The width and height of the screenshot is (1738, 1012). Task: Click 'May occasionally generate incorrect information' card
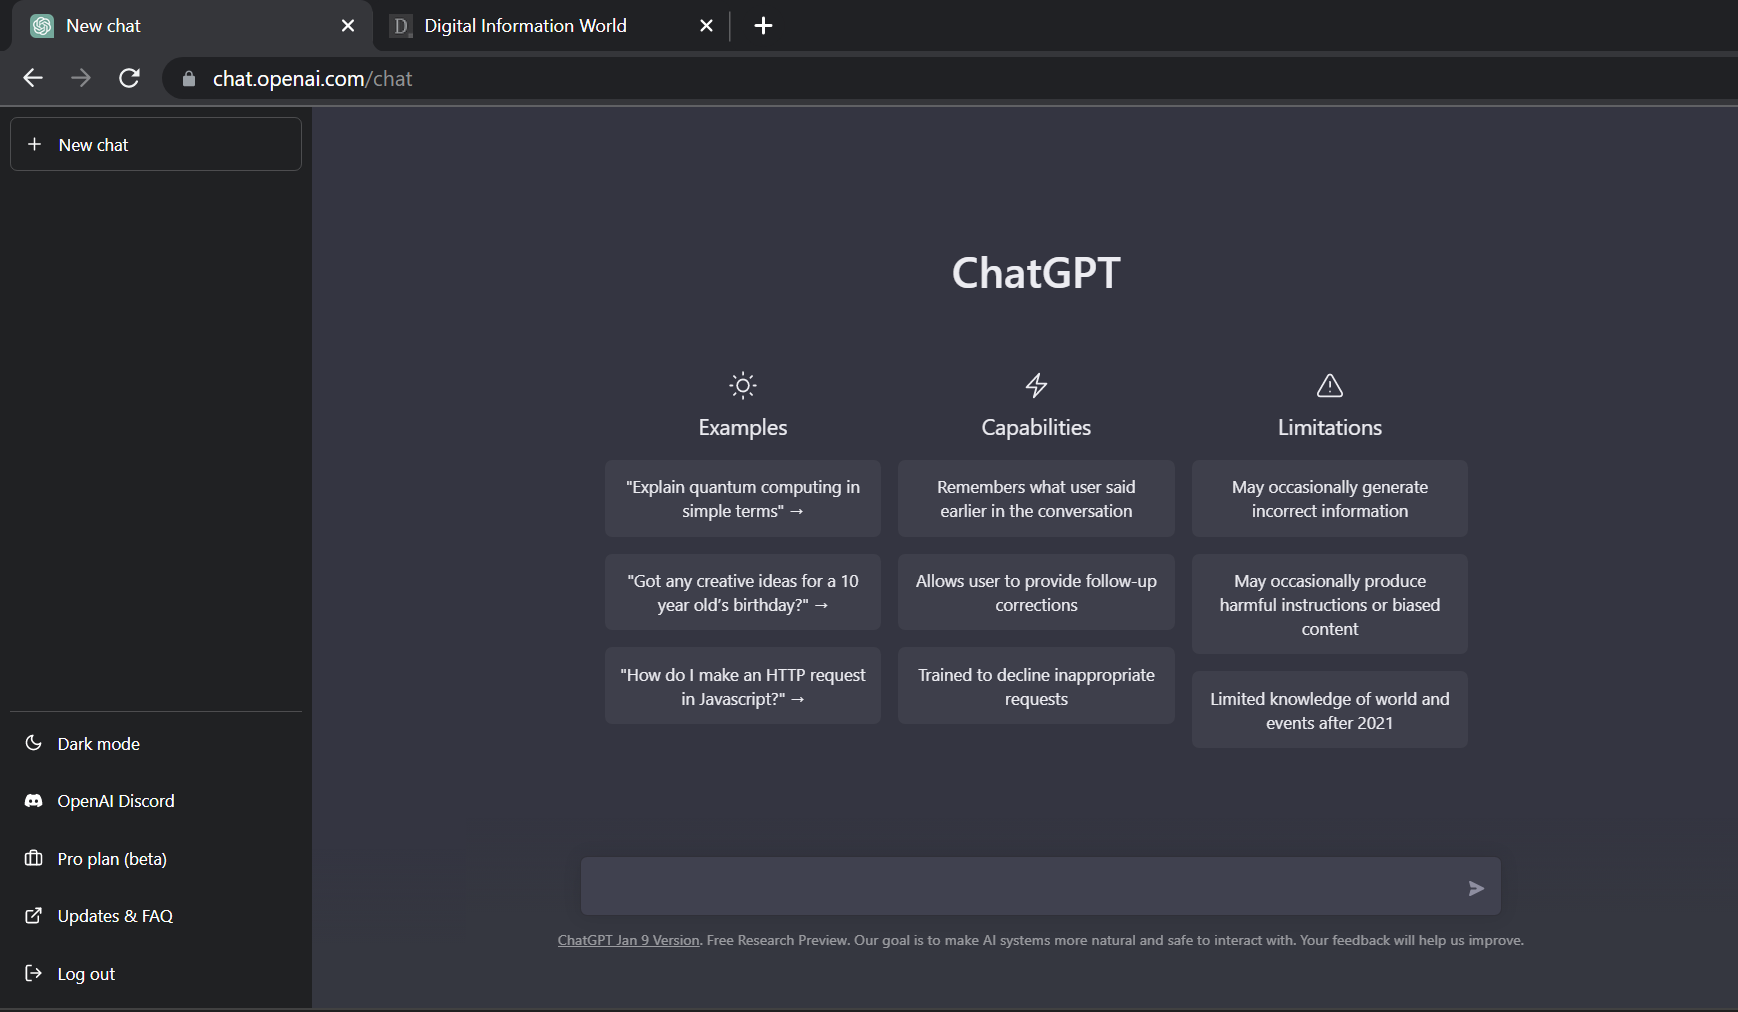point(1330,499)
